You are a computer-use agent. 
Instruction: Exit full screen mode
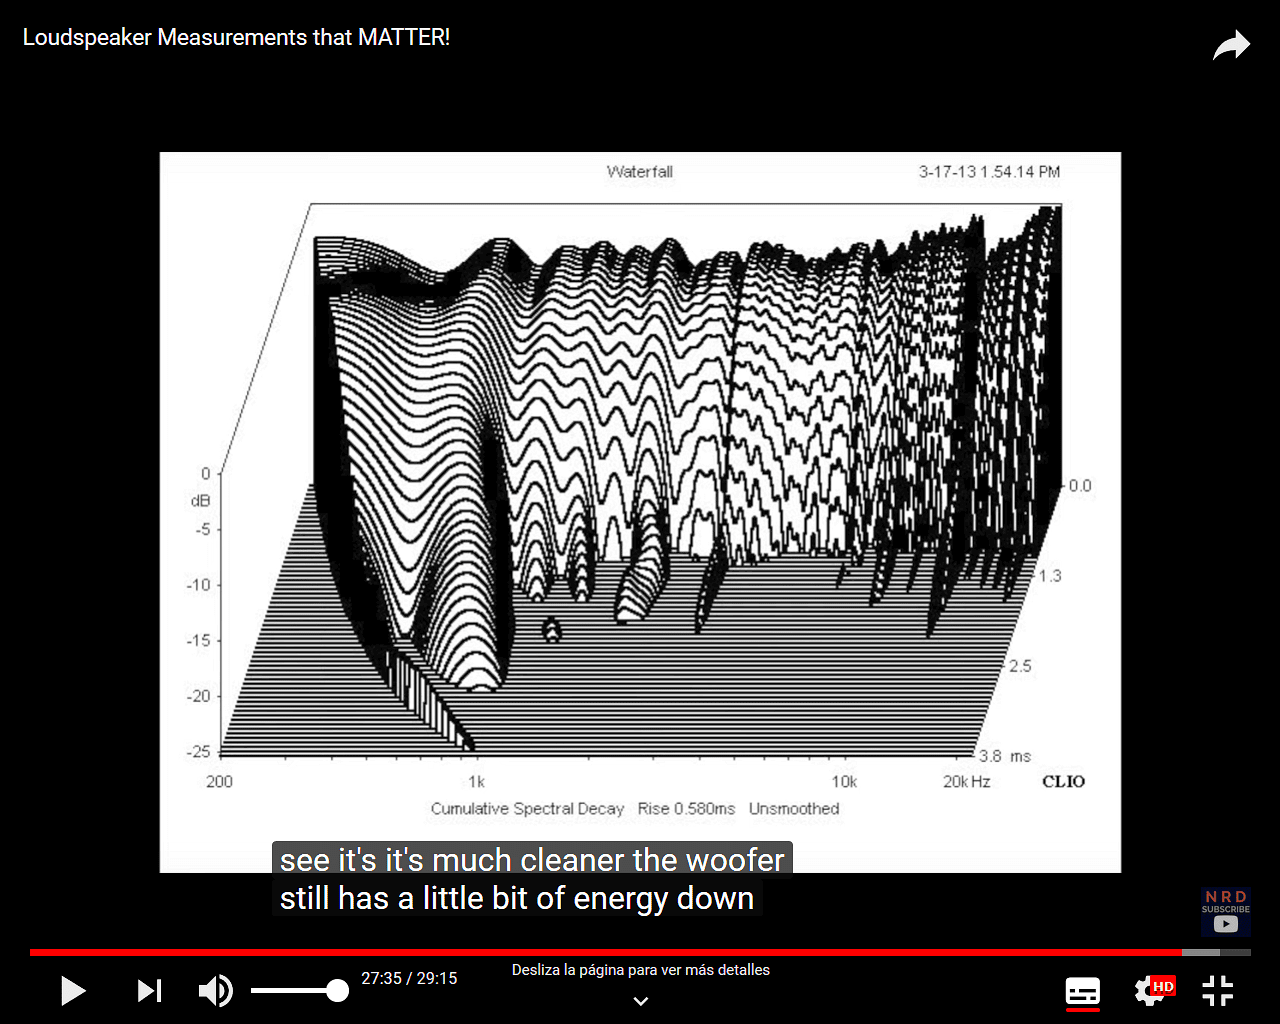tap(1217, 991)
